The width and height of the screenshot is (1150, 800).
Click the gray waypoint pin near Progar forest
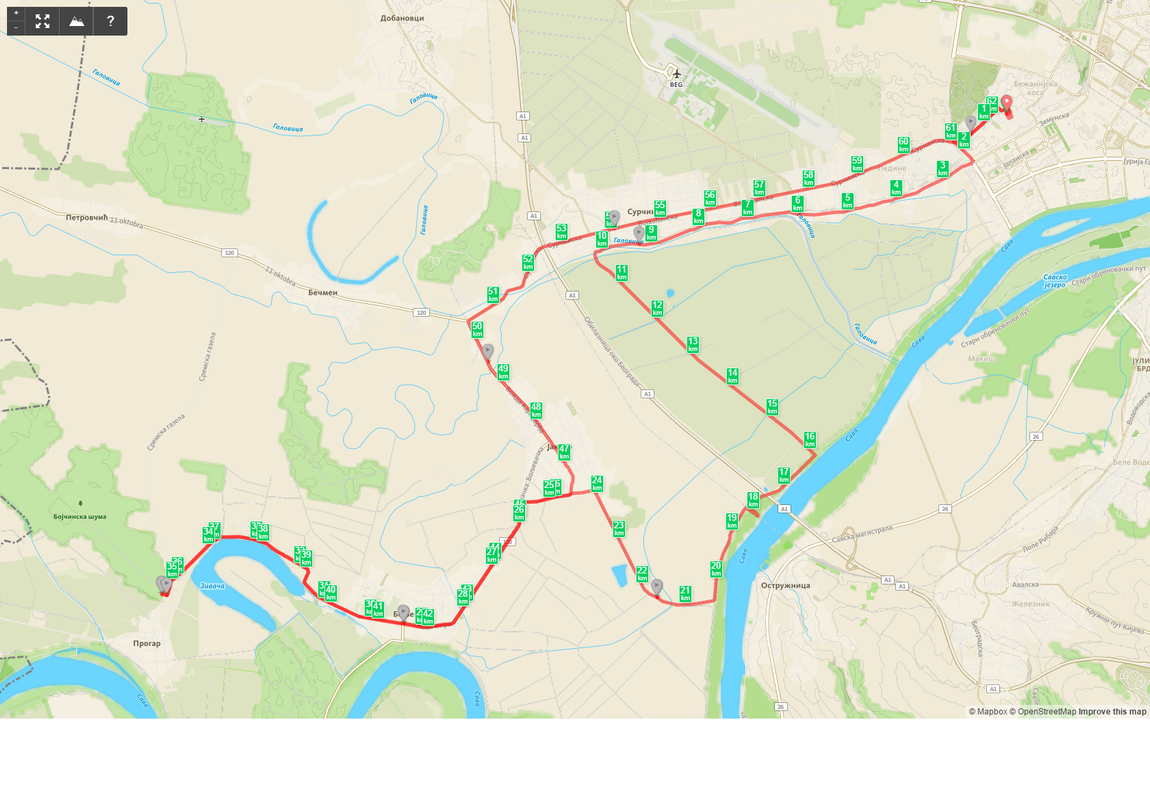pyautogui.click(x=164, y=584)
